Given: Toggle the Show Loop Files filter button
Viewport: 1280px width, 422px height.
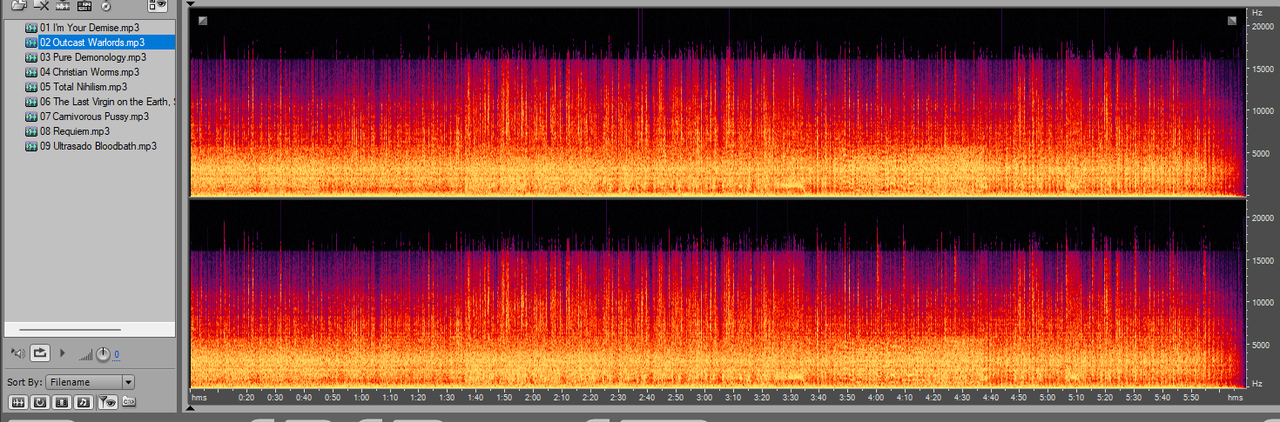Looking at the screenshot, I should tap(40, 402).
